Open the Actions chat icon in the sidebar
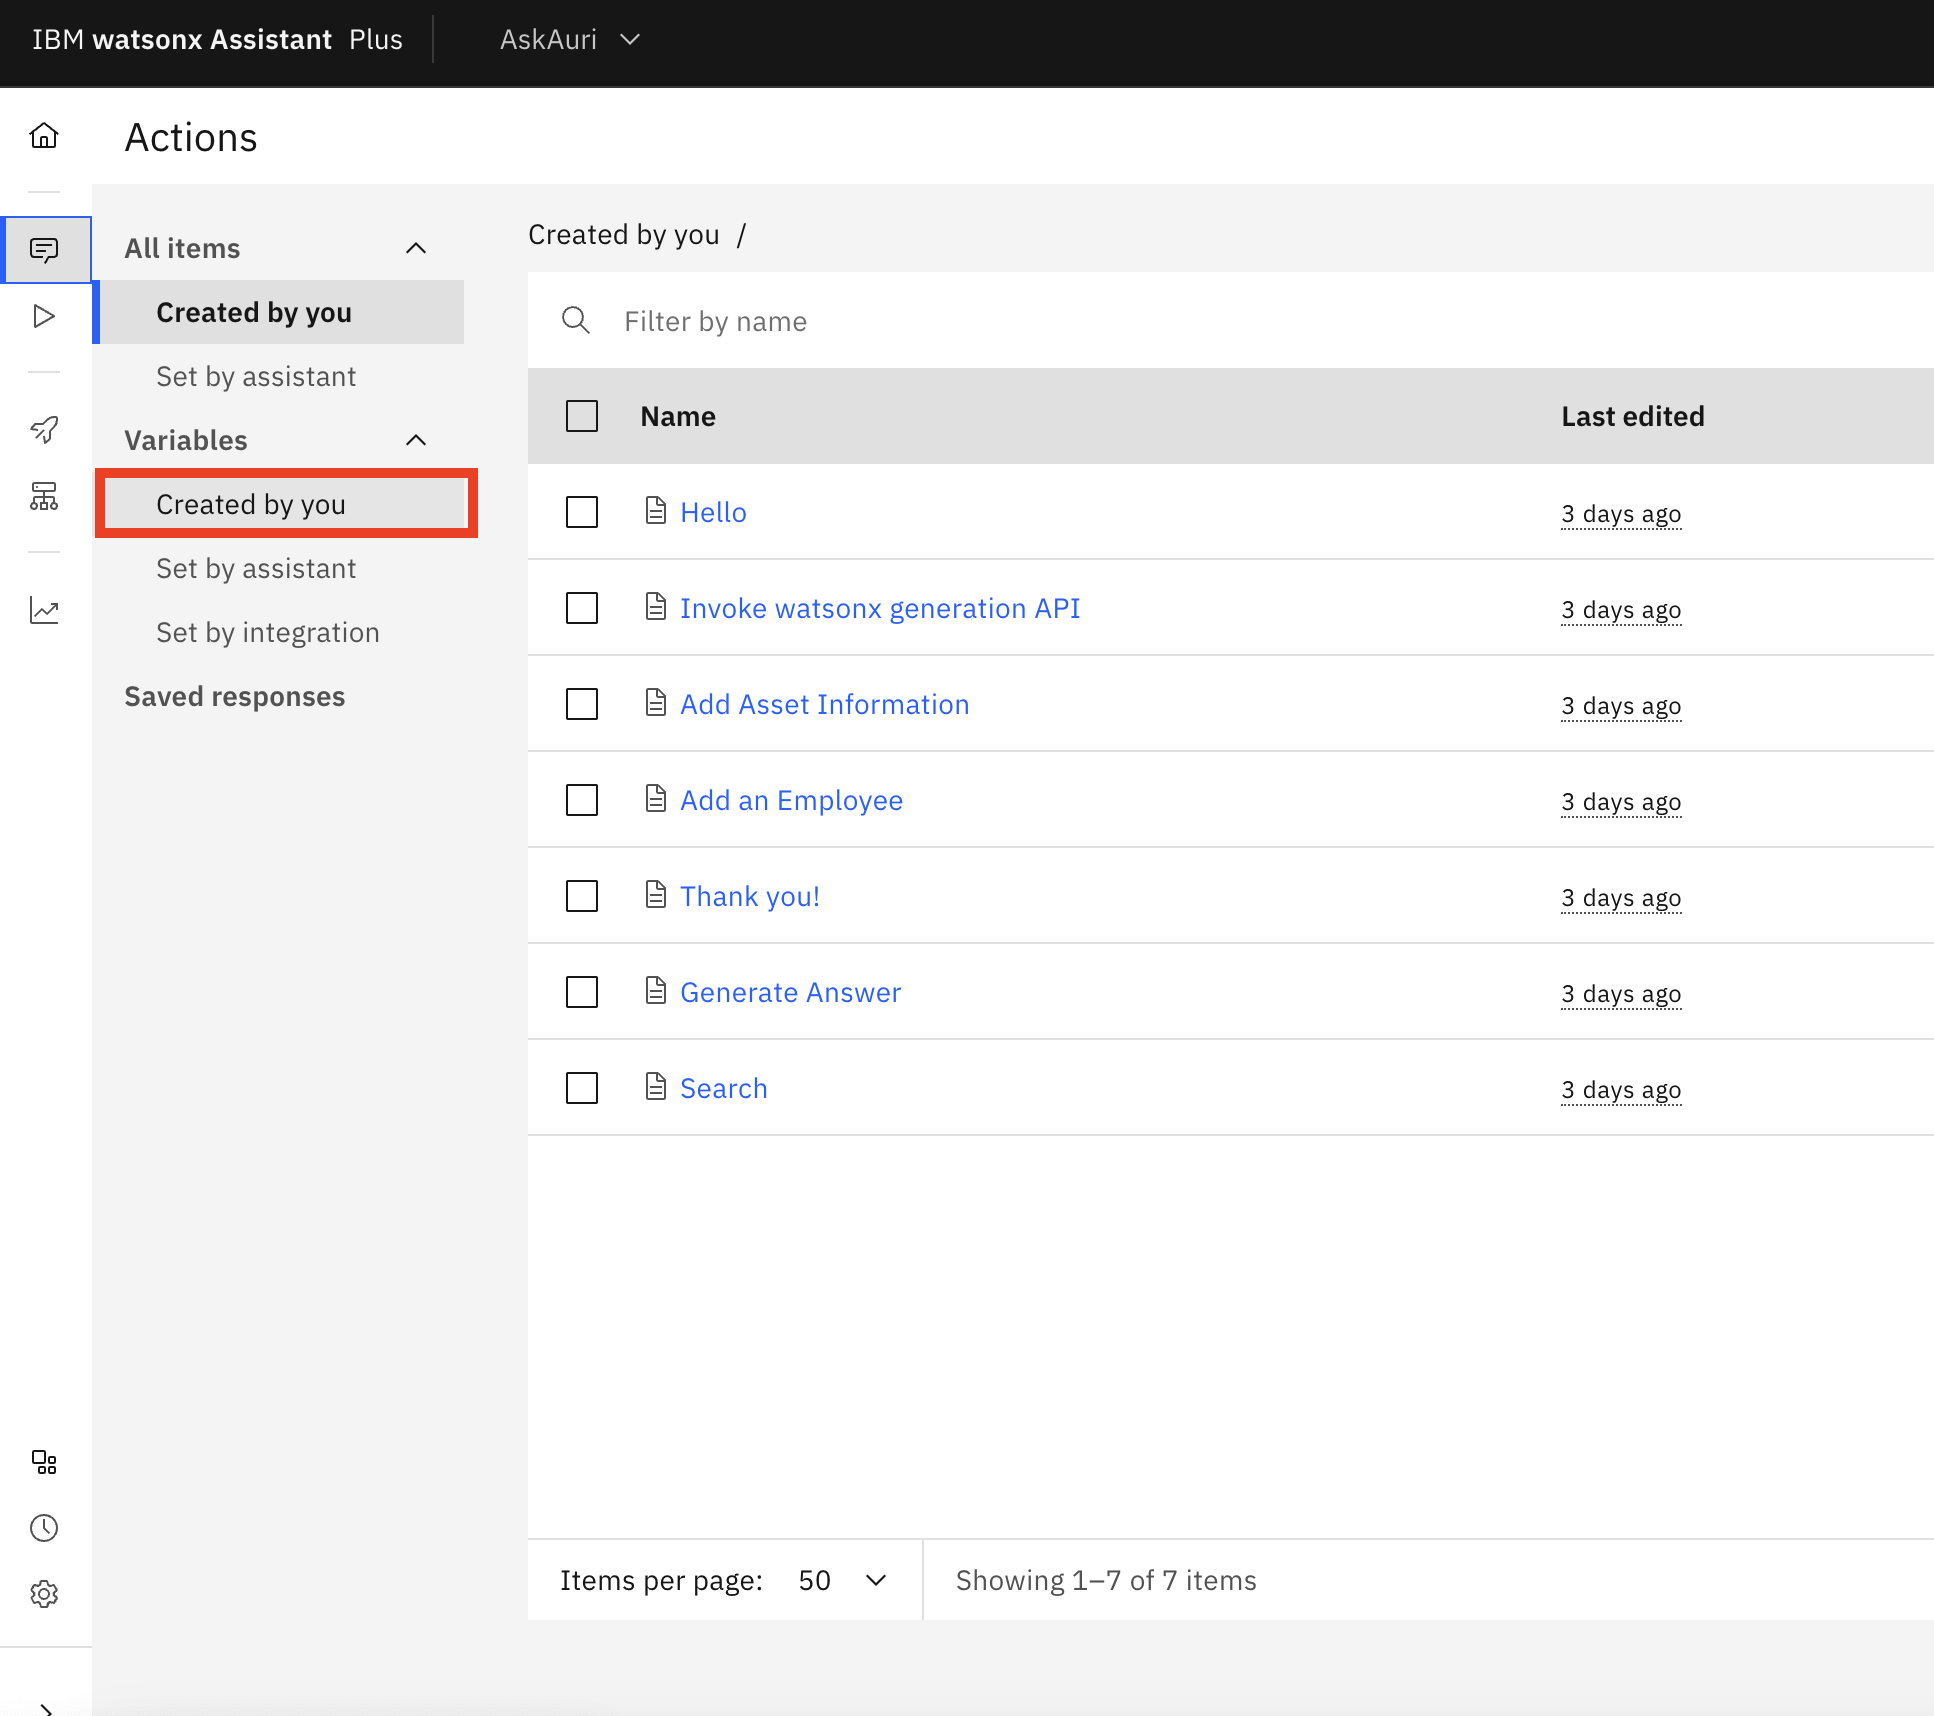The height and width of the screenshot is (1716, 1934). [x=44, y=249]
